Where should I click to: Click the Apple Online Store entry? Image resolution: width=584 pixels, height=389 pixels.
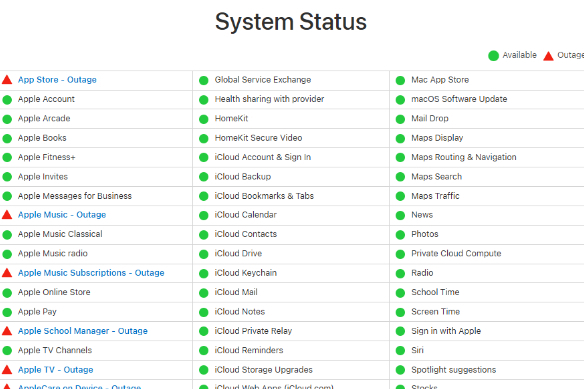(x=54, y=292)
